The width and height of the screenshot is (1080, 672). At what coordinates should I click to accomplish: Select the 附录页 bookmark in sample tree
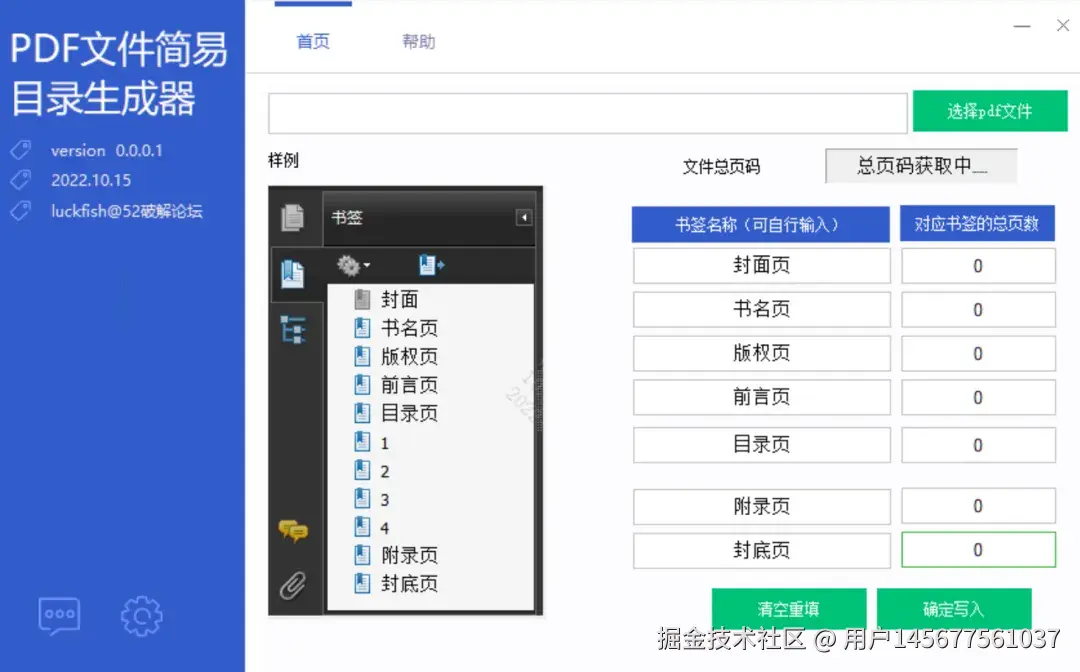(x=410, y=555)
